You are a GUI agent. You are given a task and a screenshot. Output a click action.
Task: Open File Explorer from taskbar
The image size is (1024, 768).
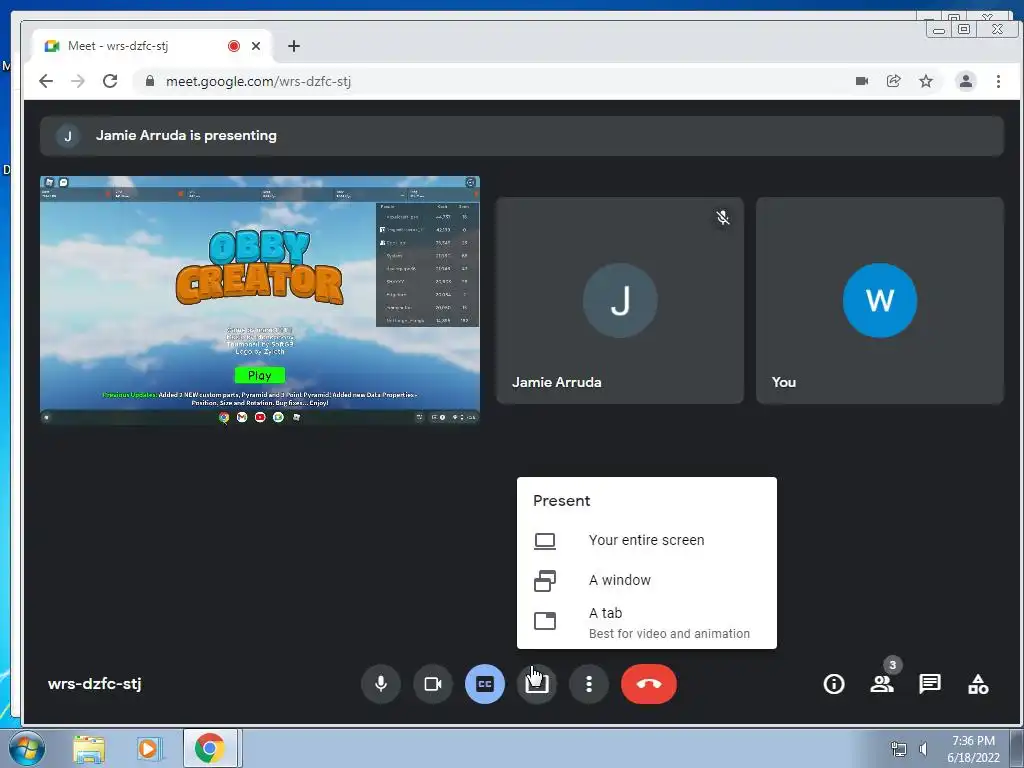coord(89,749)
